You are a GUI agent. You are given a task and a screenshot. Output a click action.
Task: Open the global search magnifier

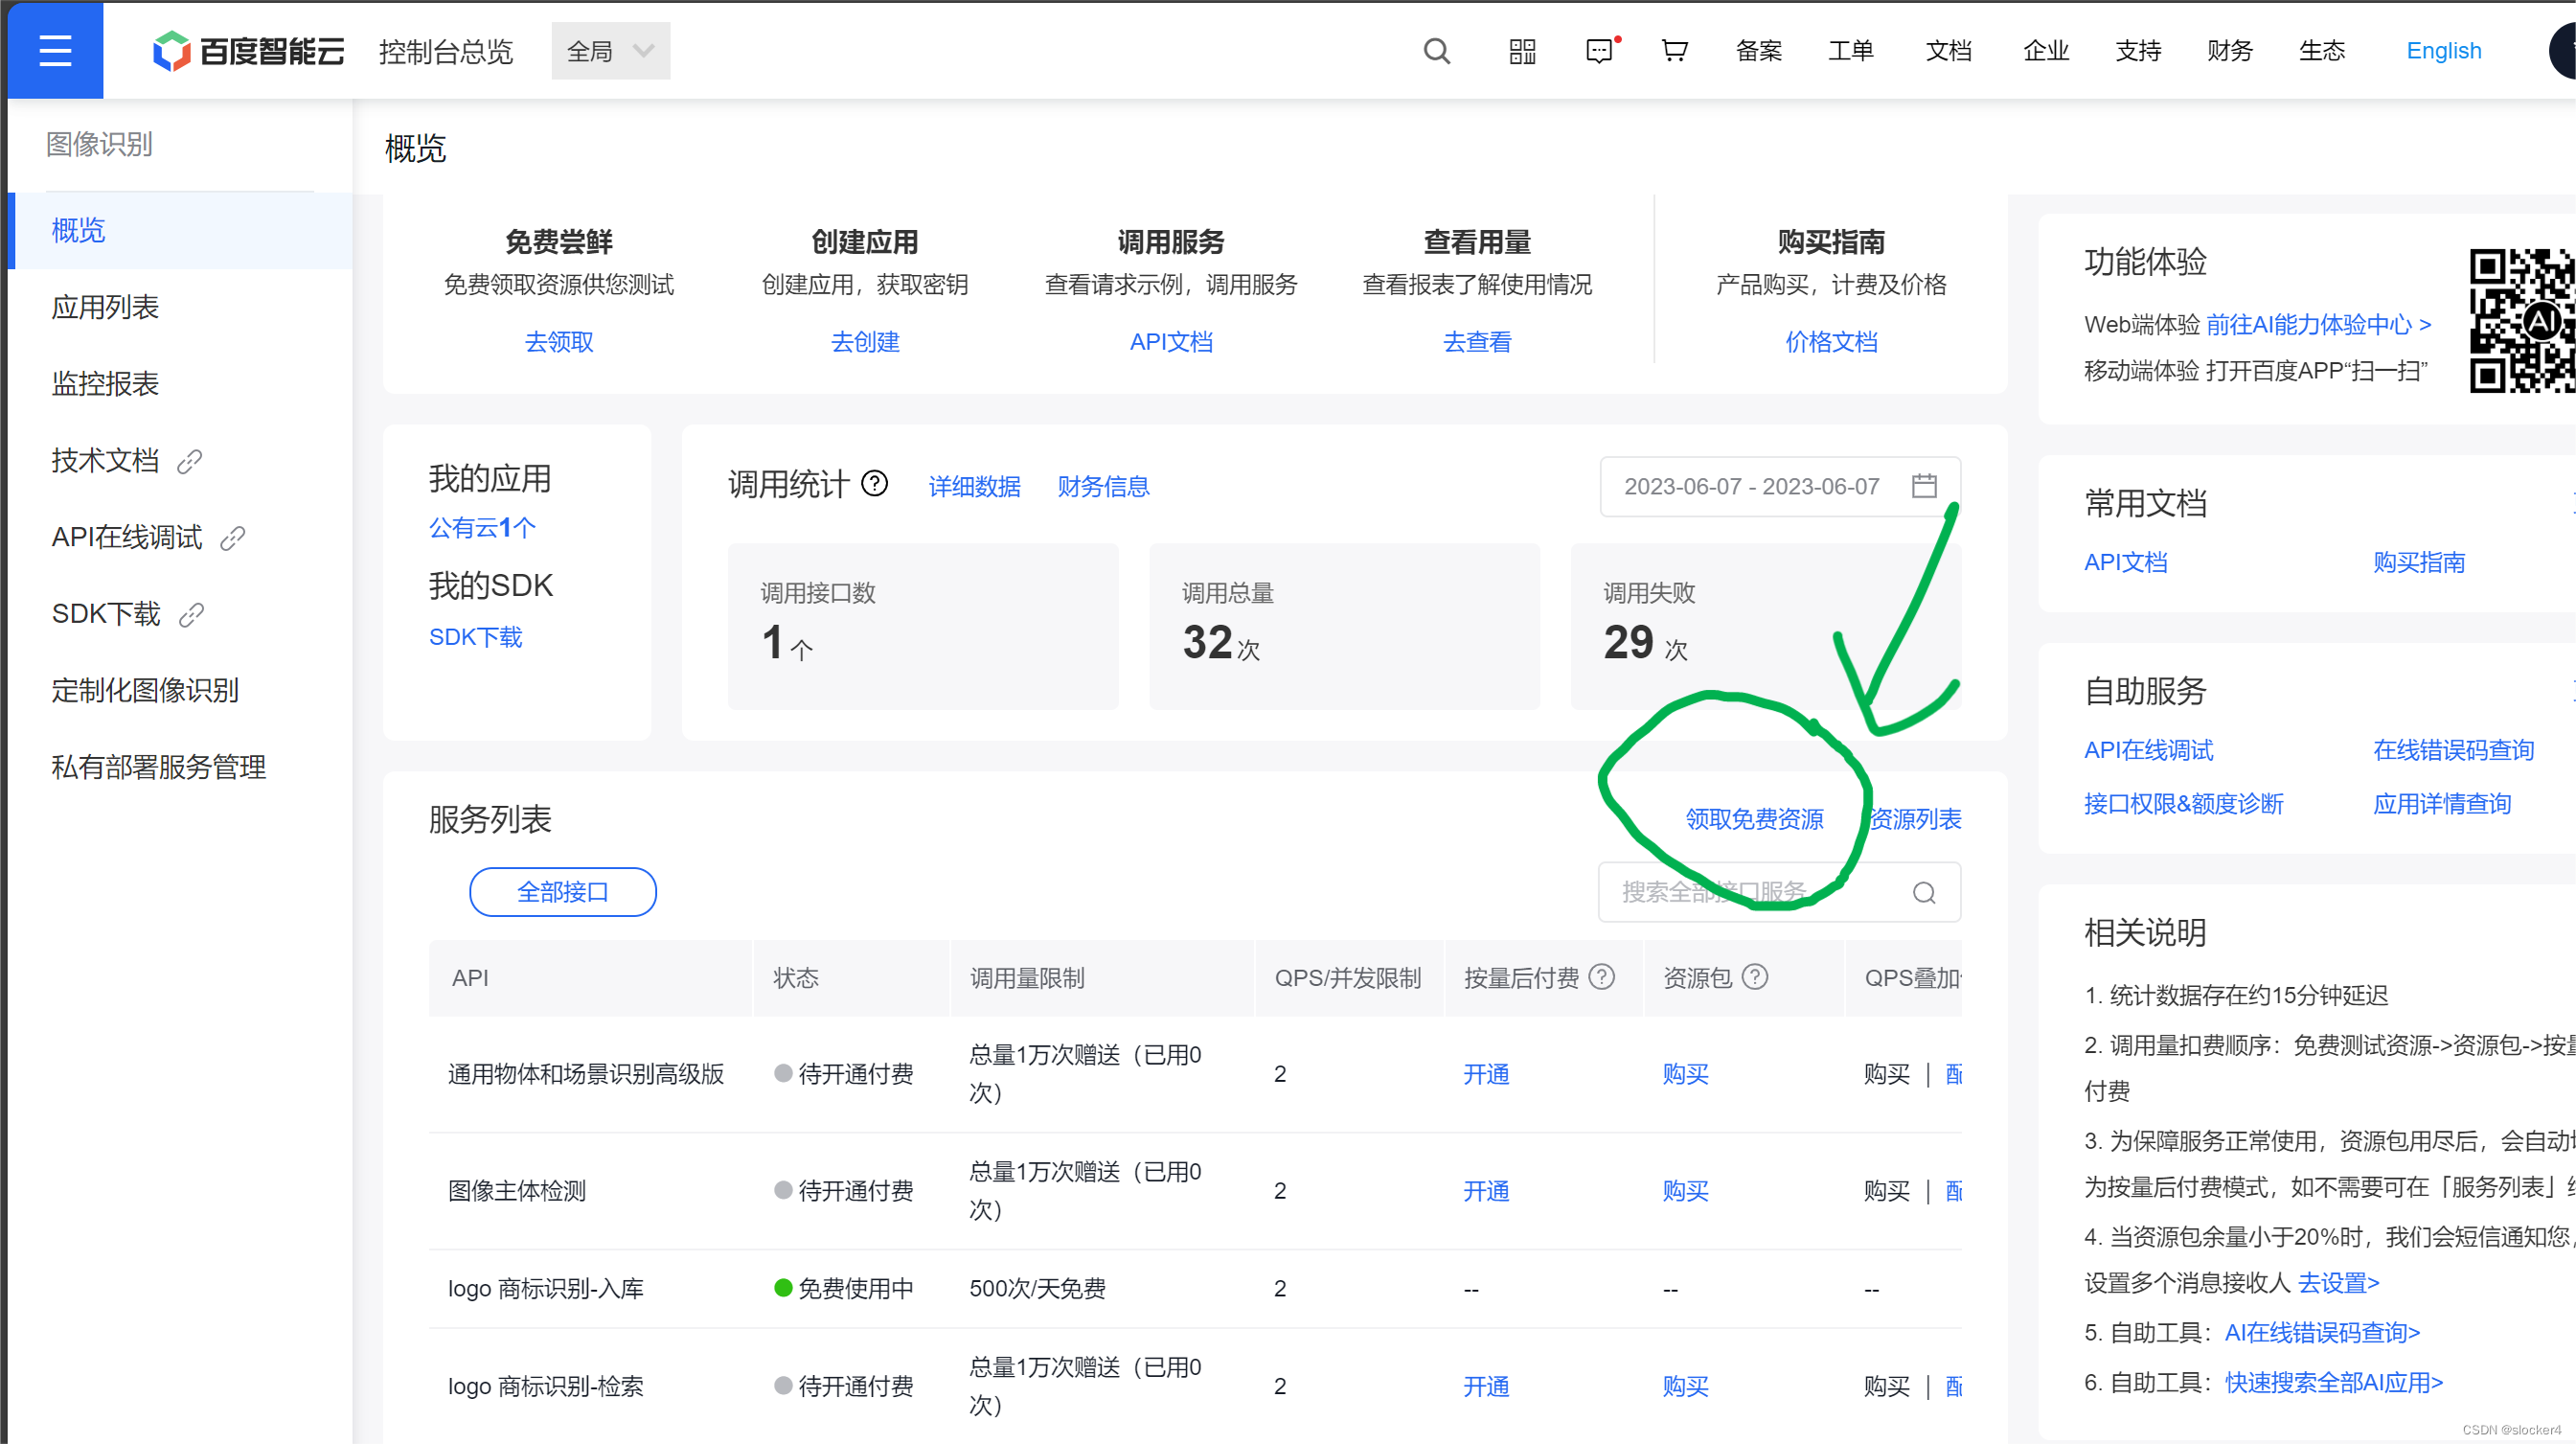1437,51
